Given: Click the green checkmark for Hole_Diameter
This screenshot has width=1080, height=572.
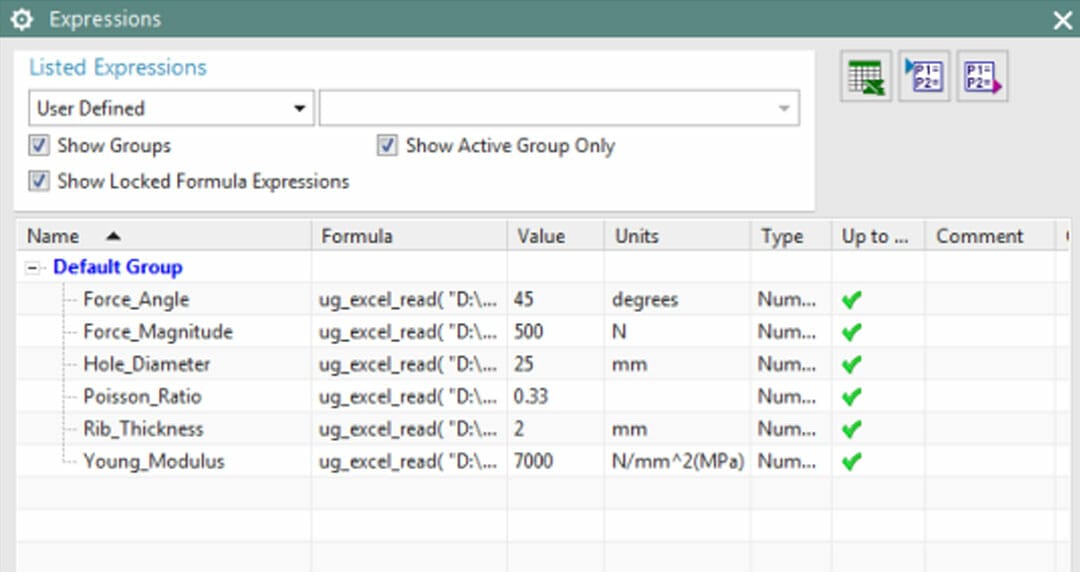Looking at the screenshot, I should (852, 365).
